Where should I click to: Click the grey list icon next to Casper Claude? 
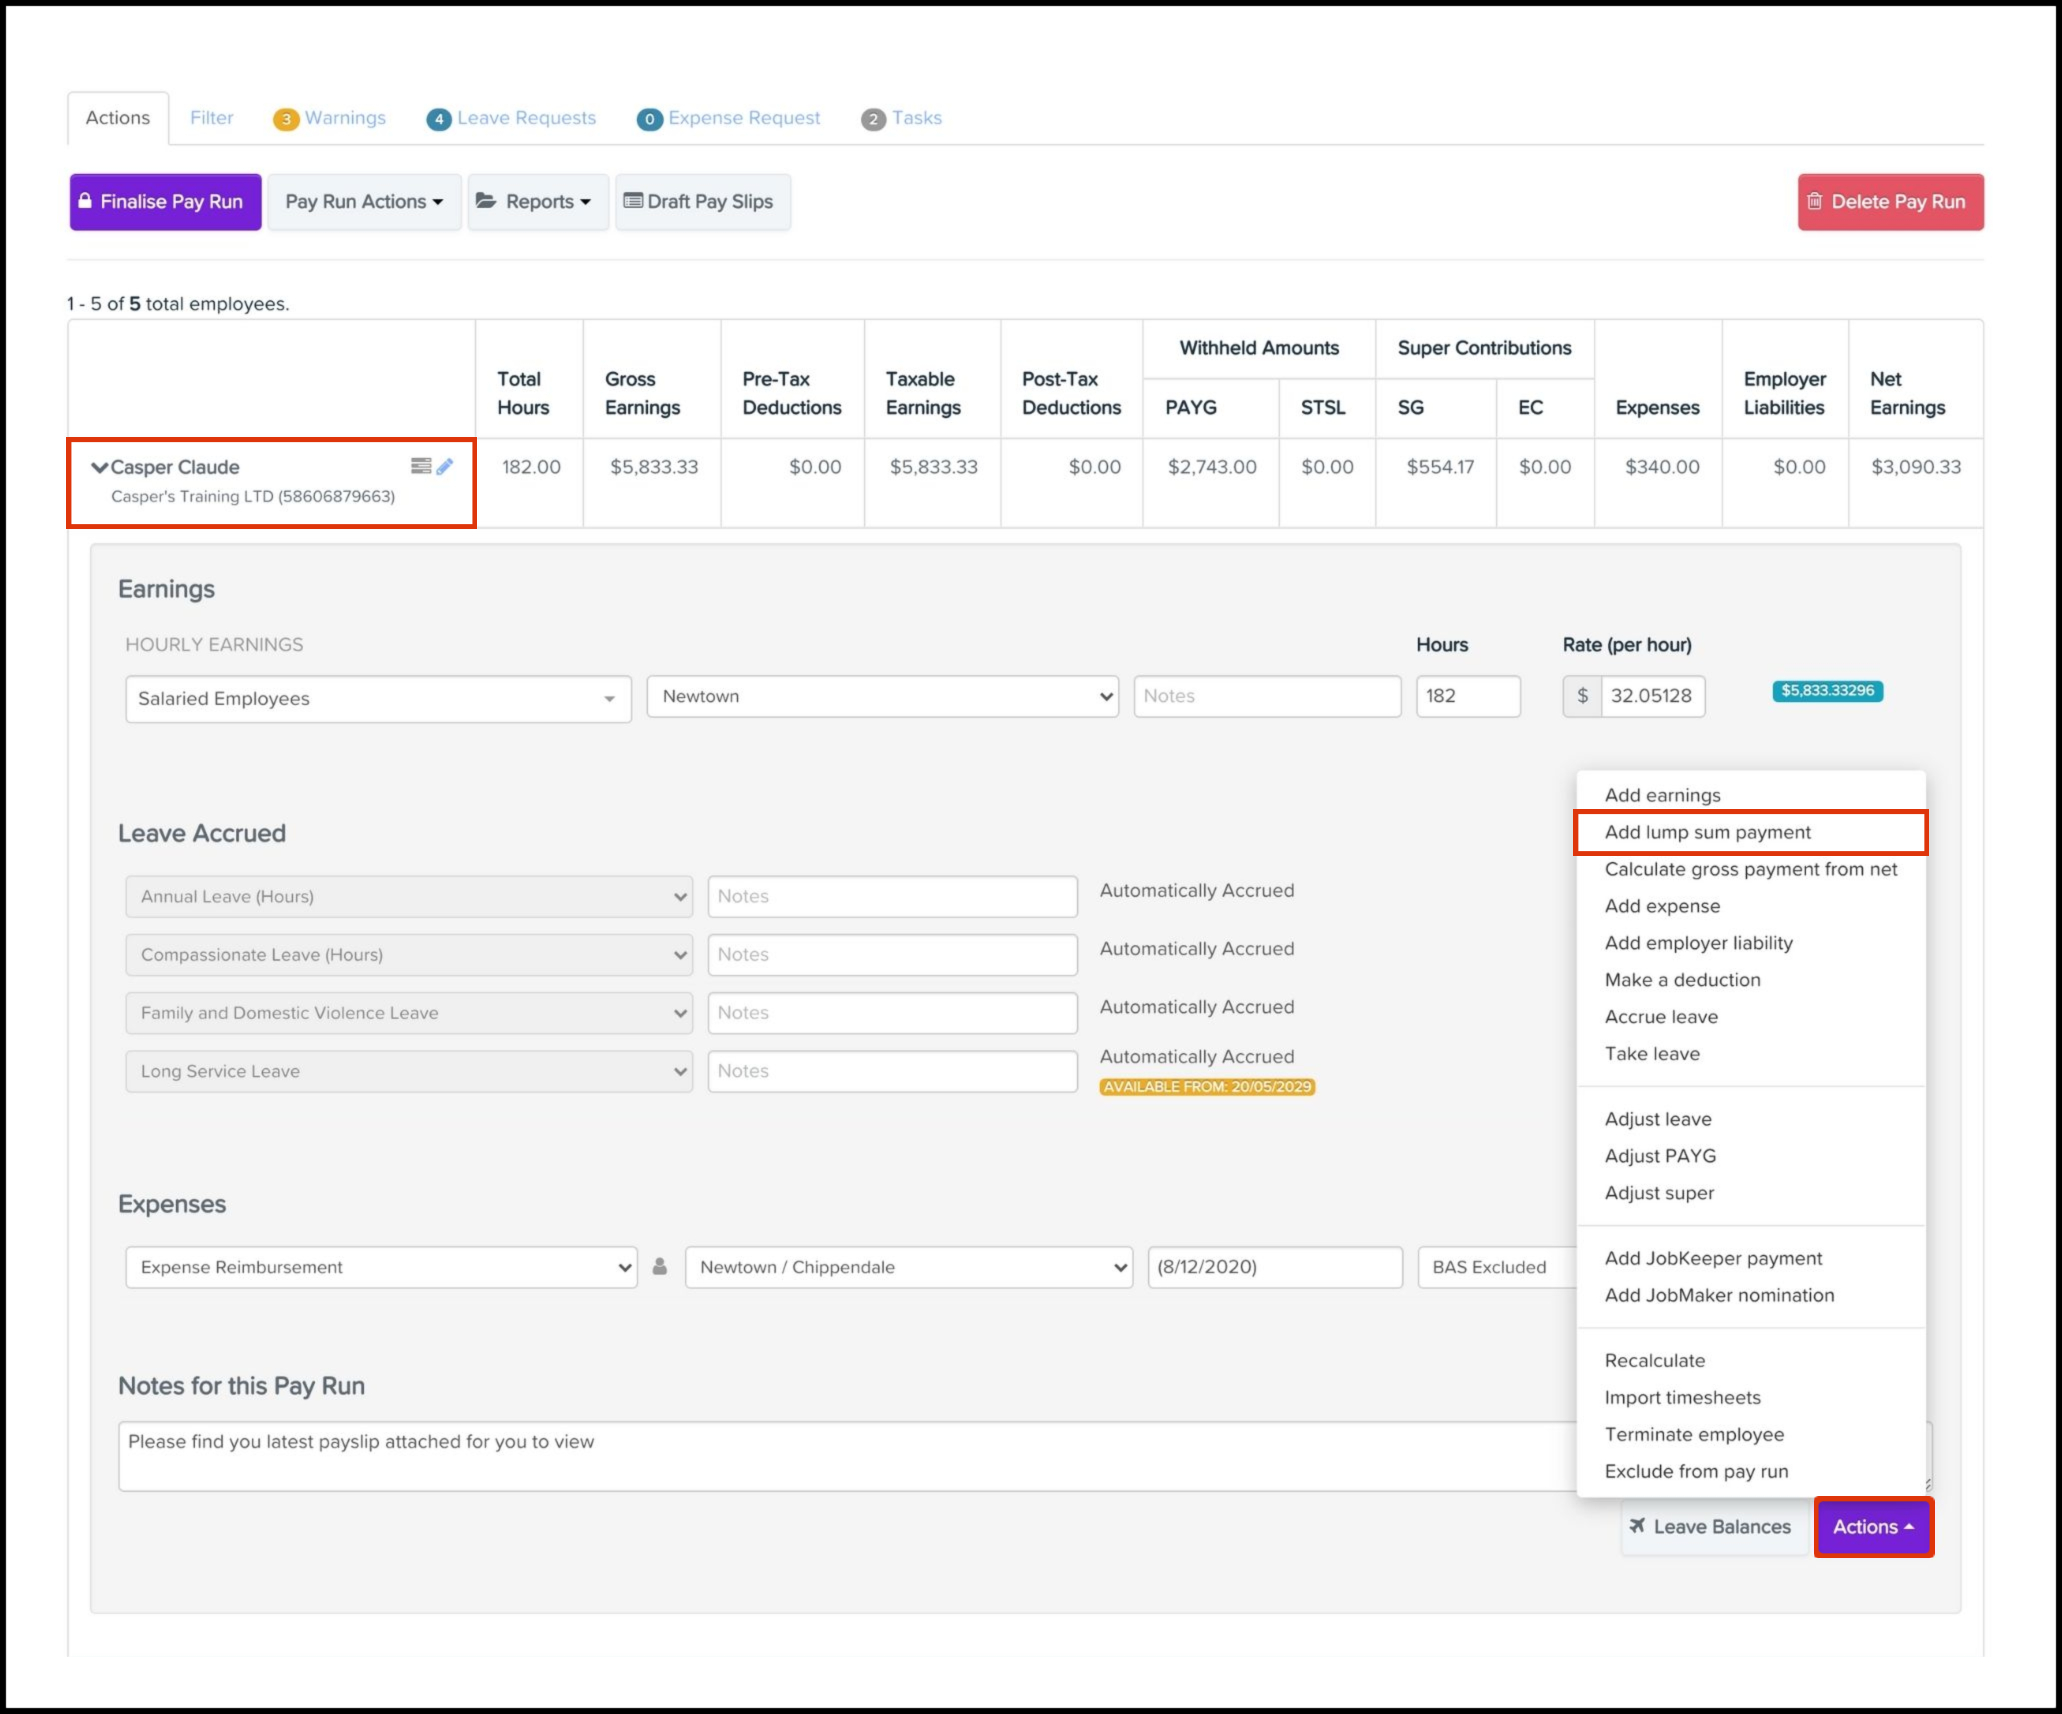[x=421, y=466]
